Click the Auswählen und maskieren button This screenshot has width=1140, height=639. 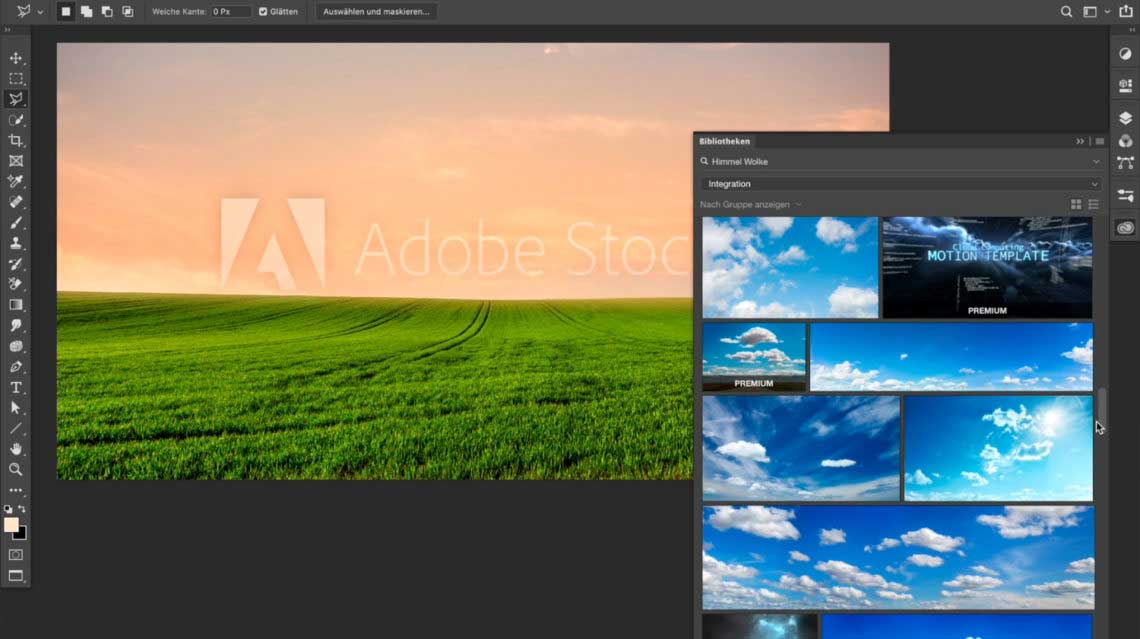(376, 12)
